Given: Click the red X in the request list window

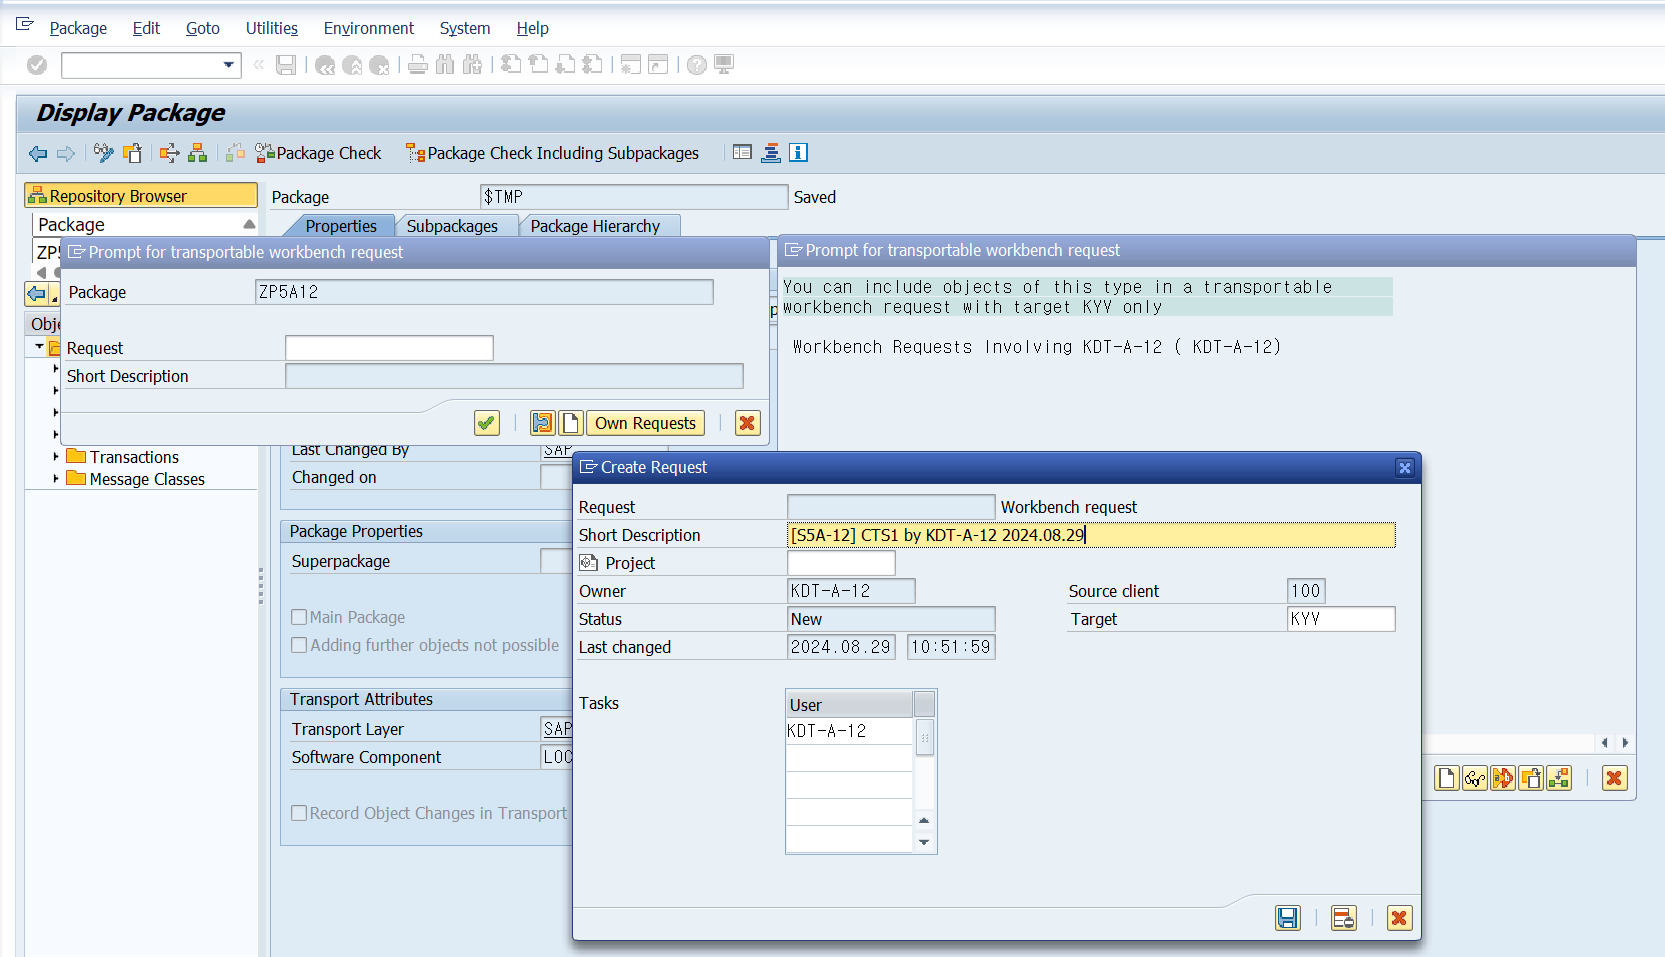Looking at the screenshot, I should pyautogui.click(x=1615, y=778).
